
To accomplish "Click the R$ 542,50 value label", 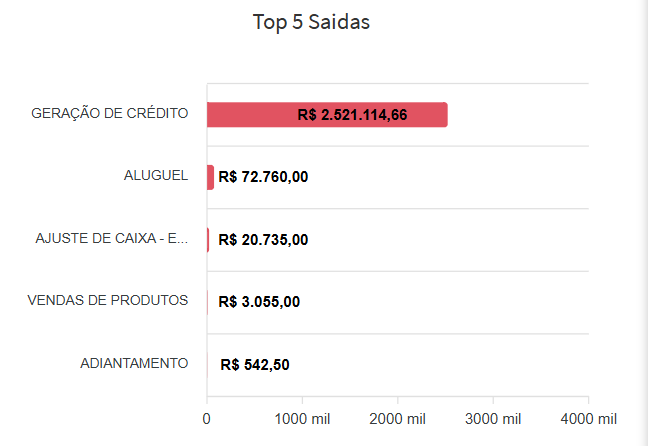I will 255,364.
